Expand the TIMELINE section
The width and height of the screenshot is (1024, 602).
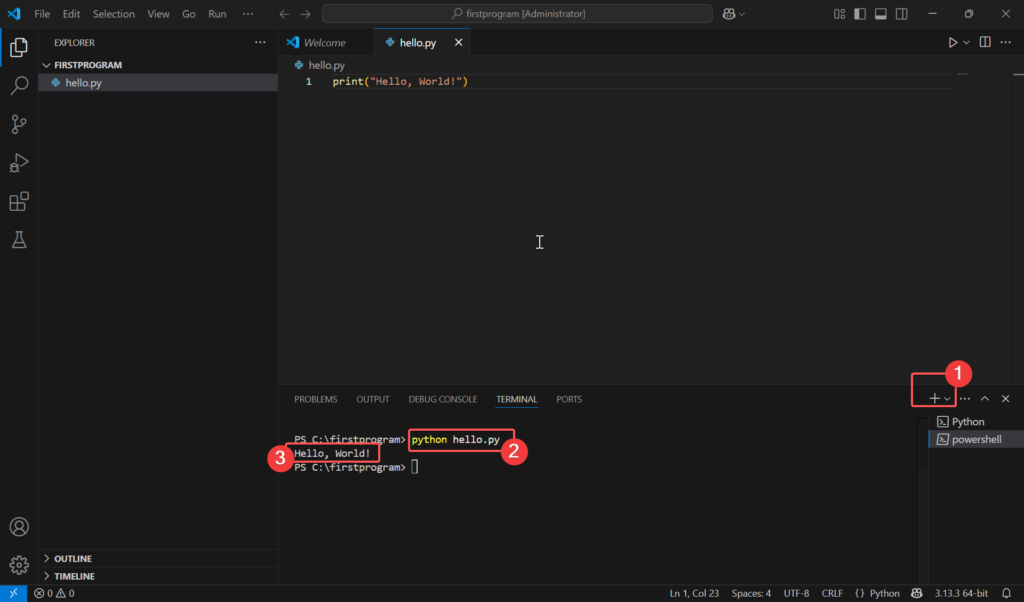point(159,577)
